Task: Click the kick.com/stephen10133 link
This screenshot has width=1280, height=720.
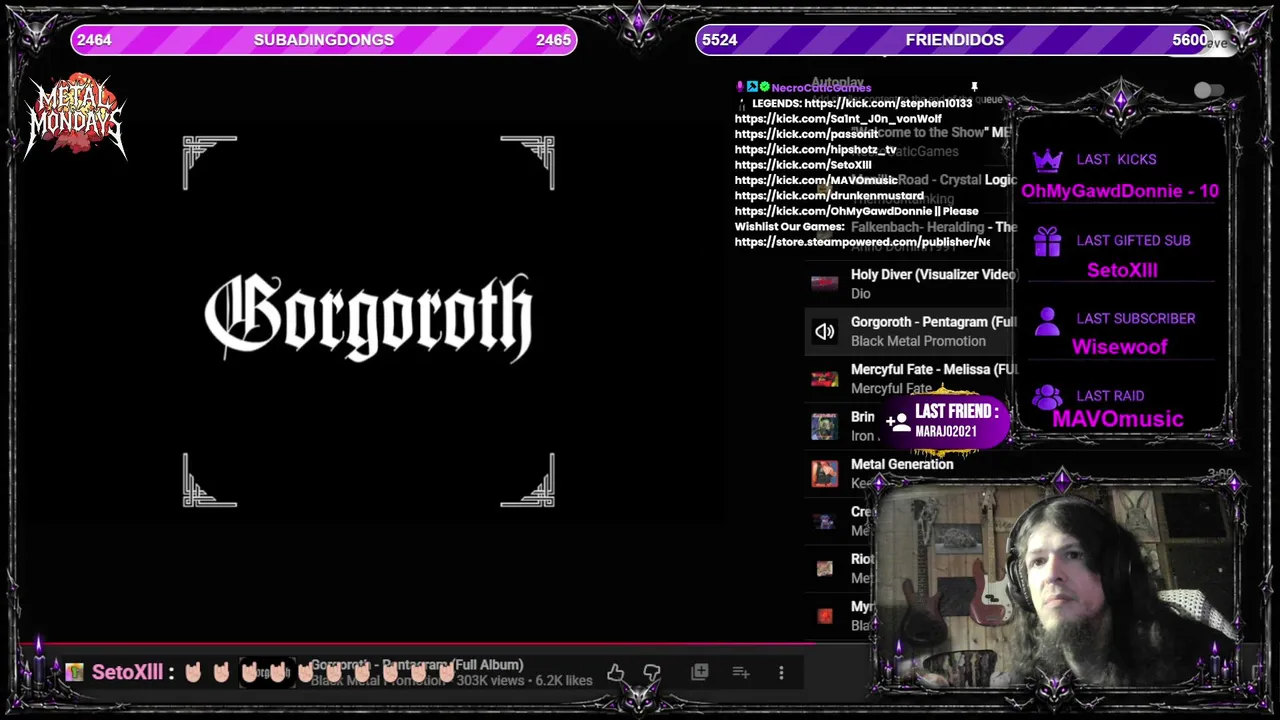Action: coord(888,103)
